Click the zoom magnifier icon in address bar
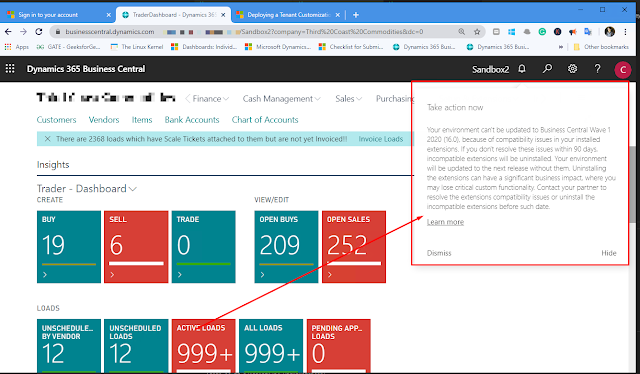 click(462, 31)
